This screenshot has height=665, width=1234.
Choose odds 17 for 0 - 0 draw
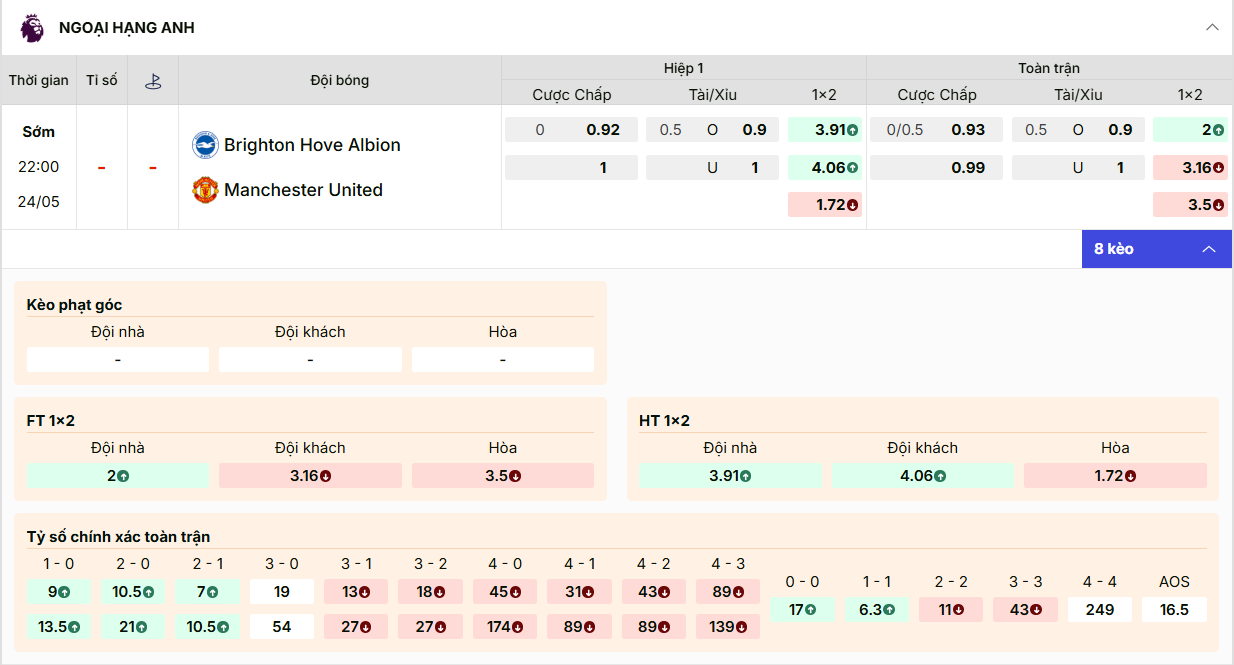click(802, 609)
